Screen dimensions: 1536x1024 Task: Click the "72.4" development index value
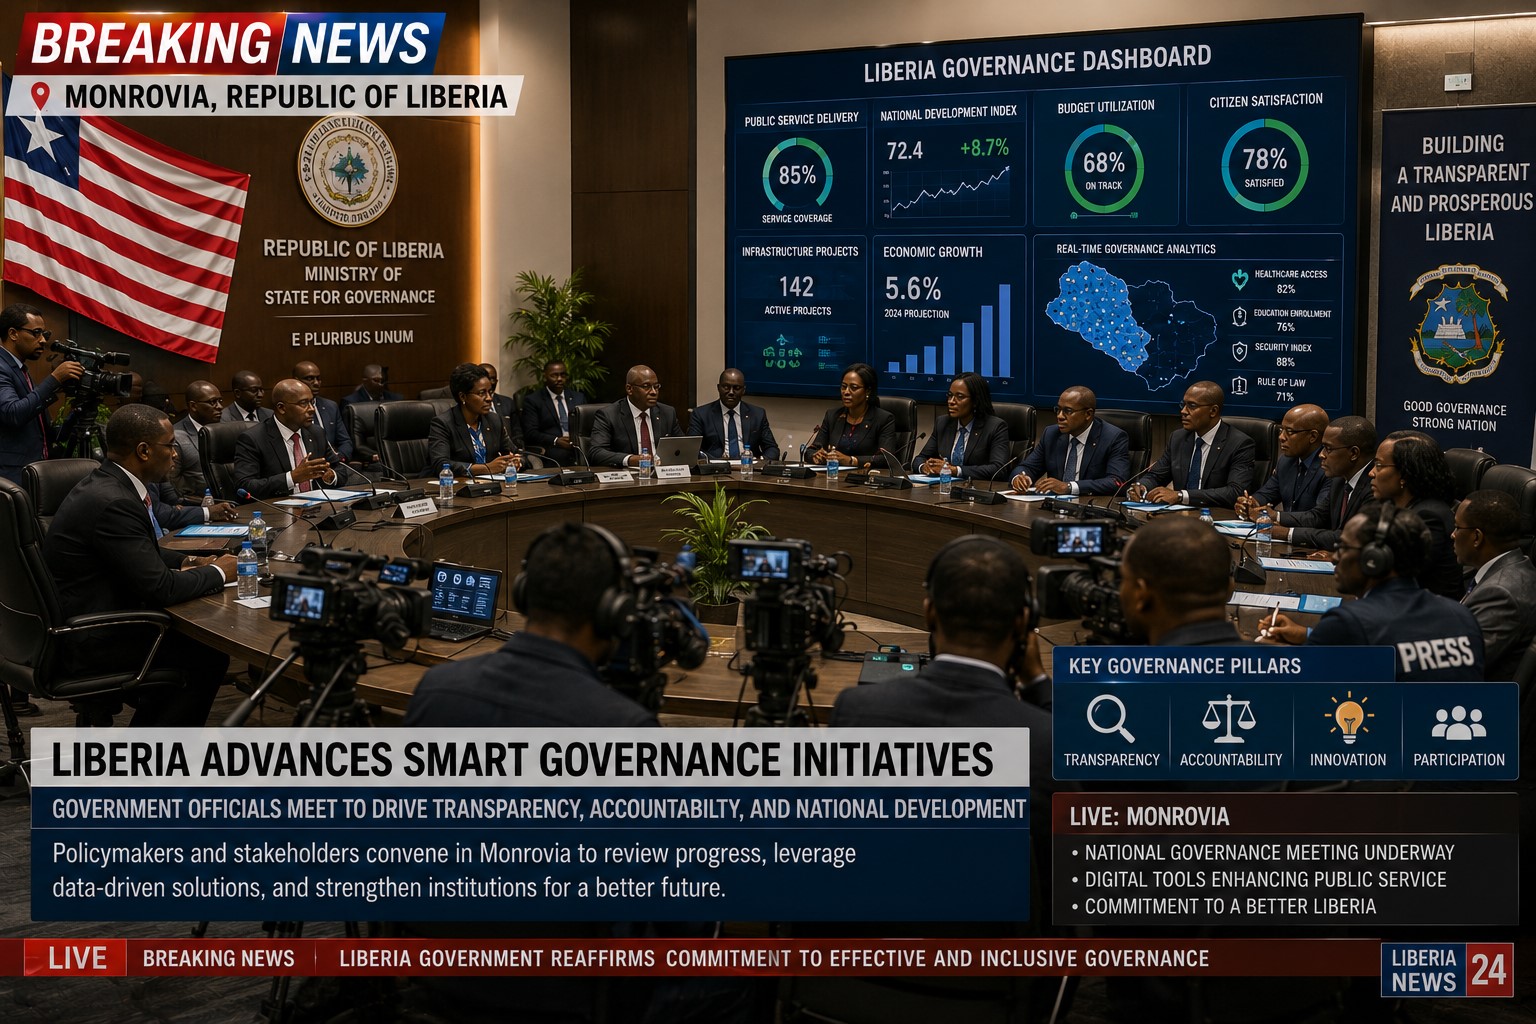pos(904,151)
